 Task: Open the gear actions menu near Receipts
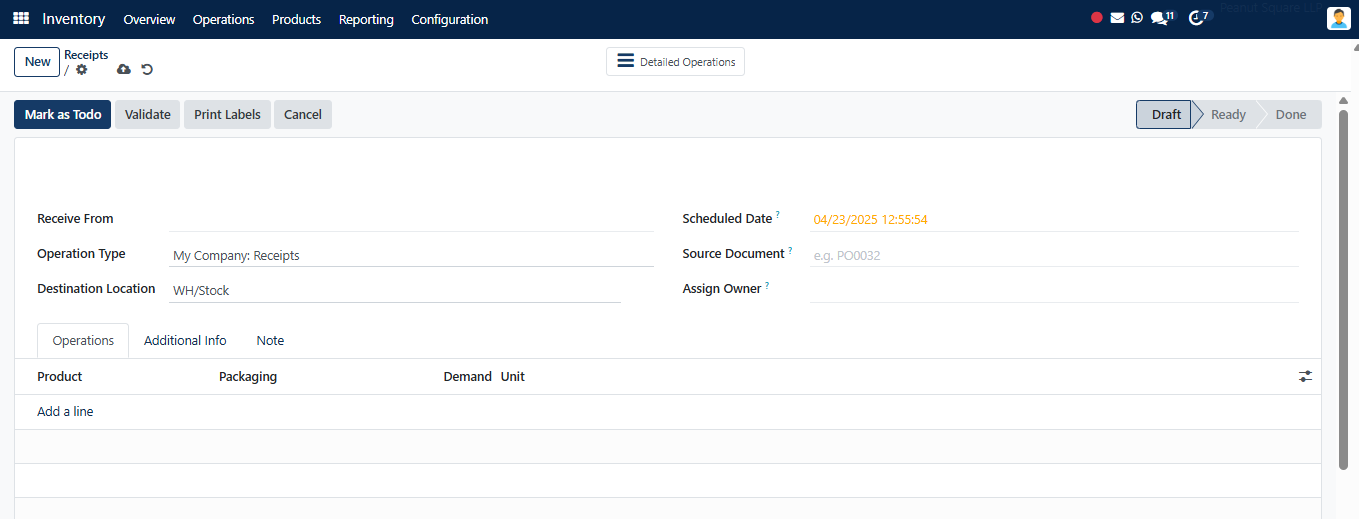(x=82, y=70)
